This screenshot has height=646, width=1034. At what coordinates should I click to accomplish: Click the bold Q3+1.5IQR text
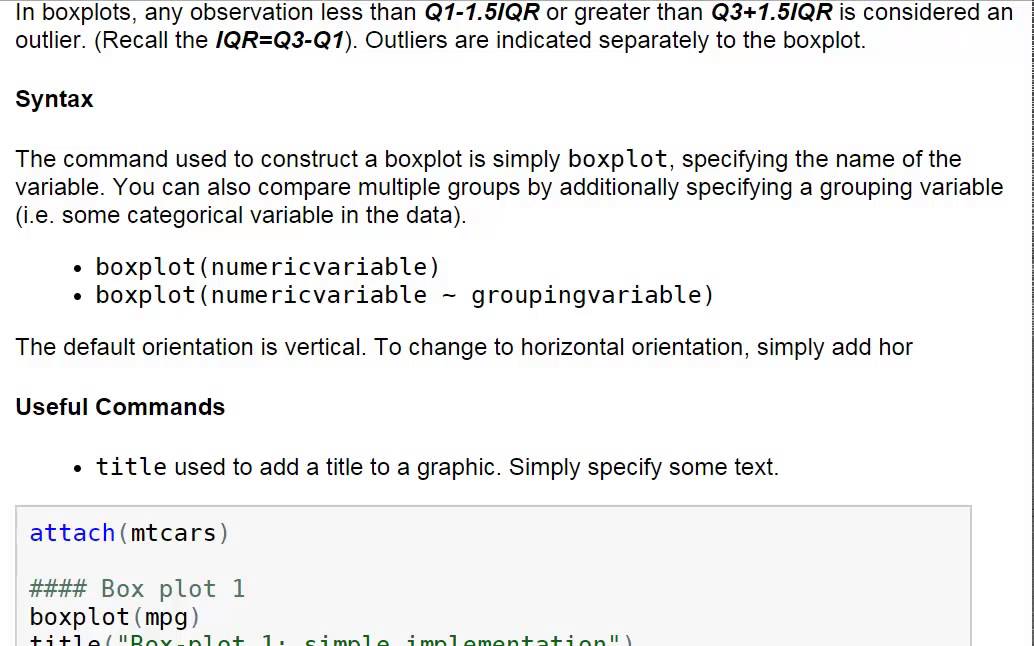pos(769,14)
